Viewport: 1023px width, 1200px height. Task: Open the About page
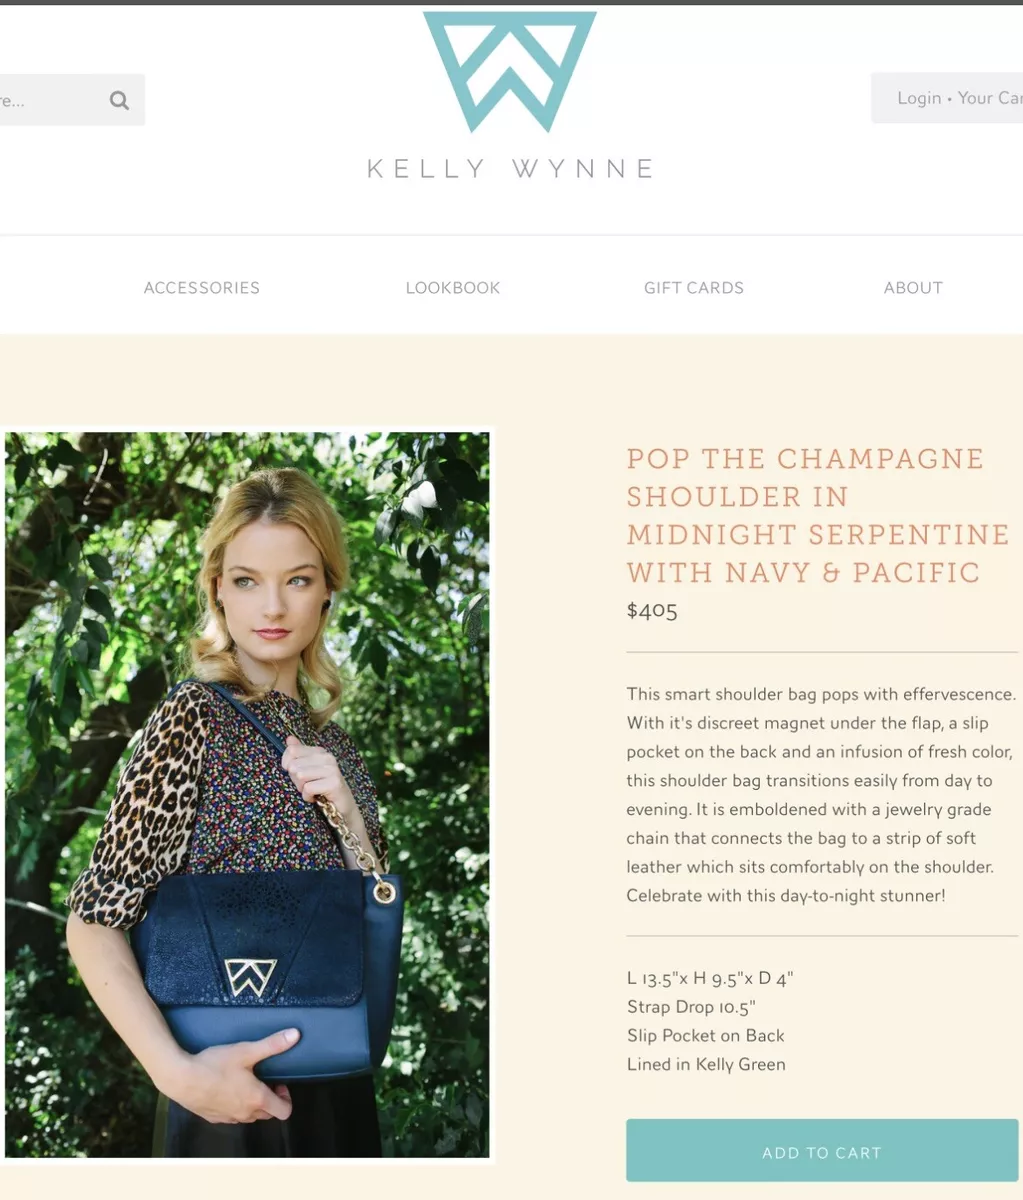[913, 288]
